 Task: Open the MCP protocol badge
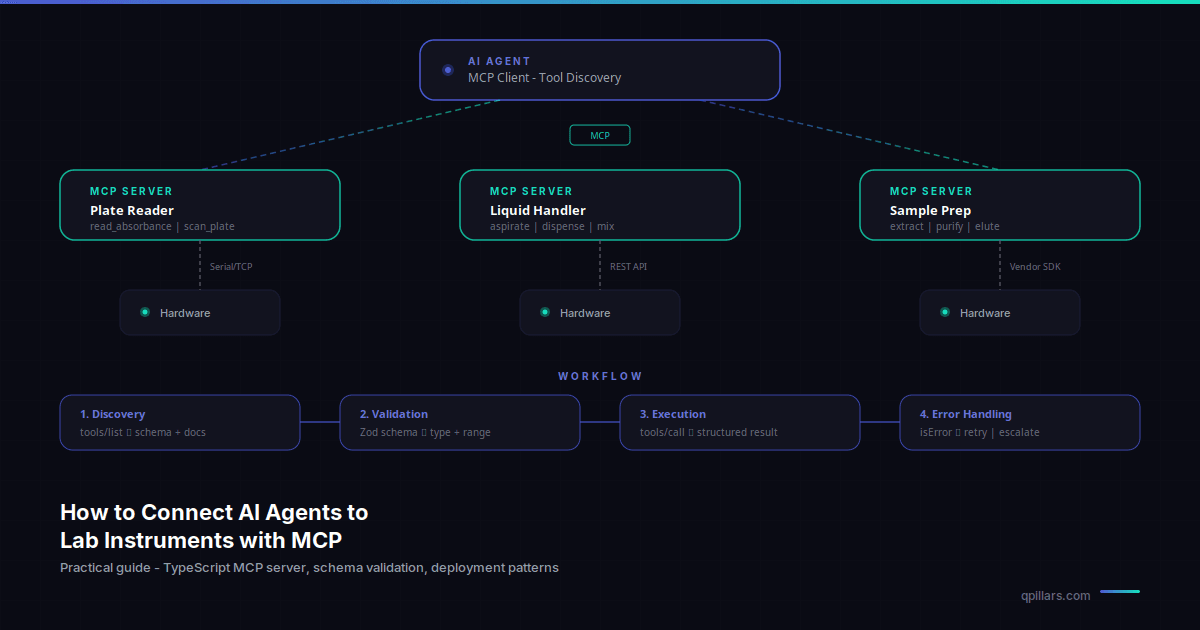pos(600,134)
